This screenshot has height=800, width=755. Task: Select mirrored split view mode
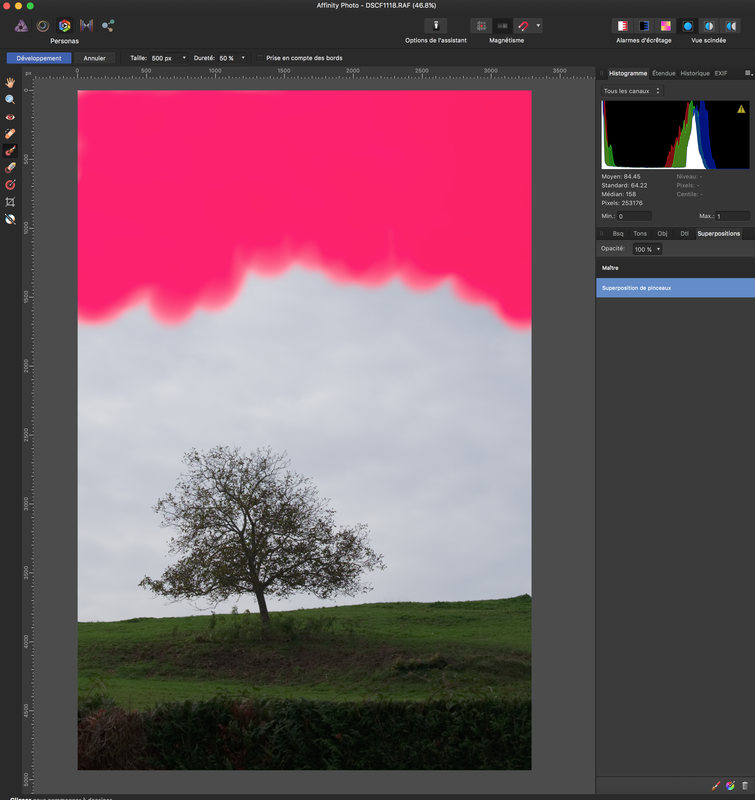point(731,26)
